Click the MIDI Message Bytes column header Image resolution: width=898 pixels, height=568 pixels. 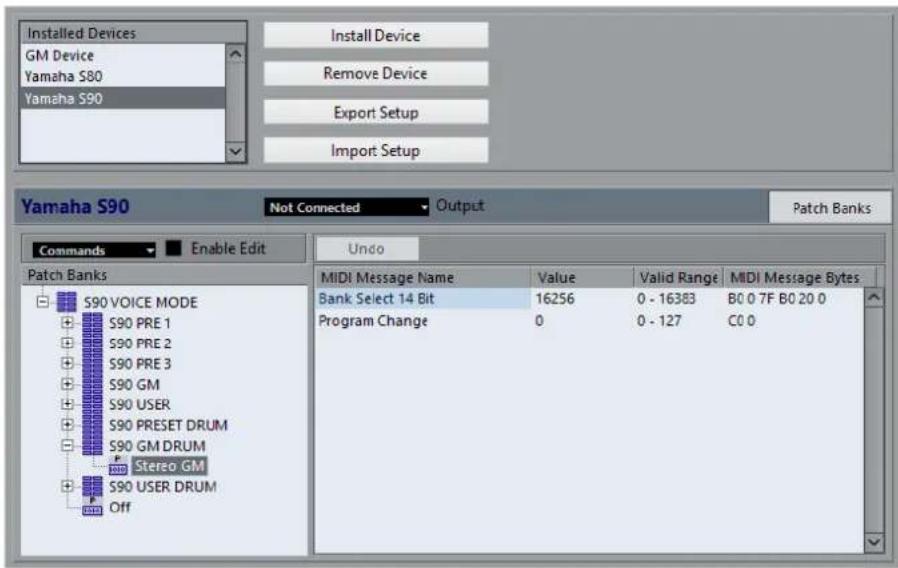(x=799, y=278)
